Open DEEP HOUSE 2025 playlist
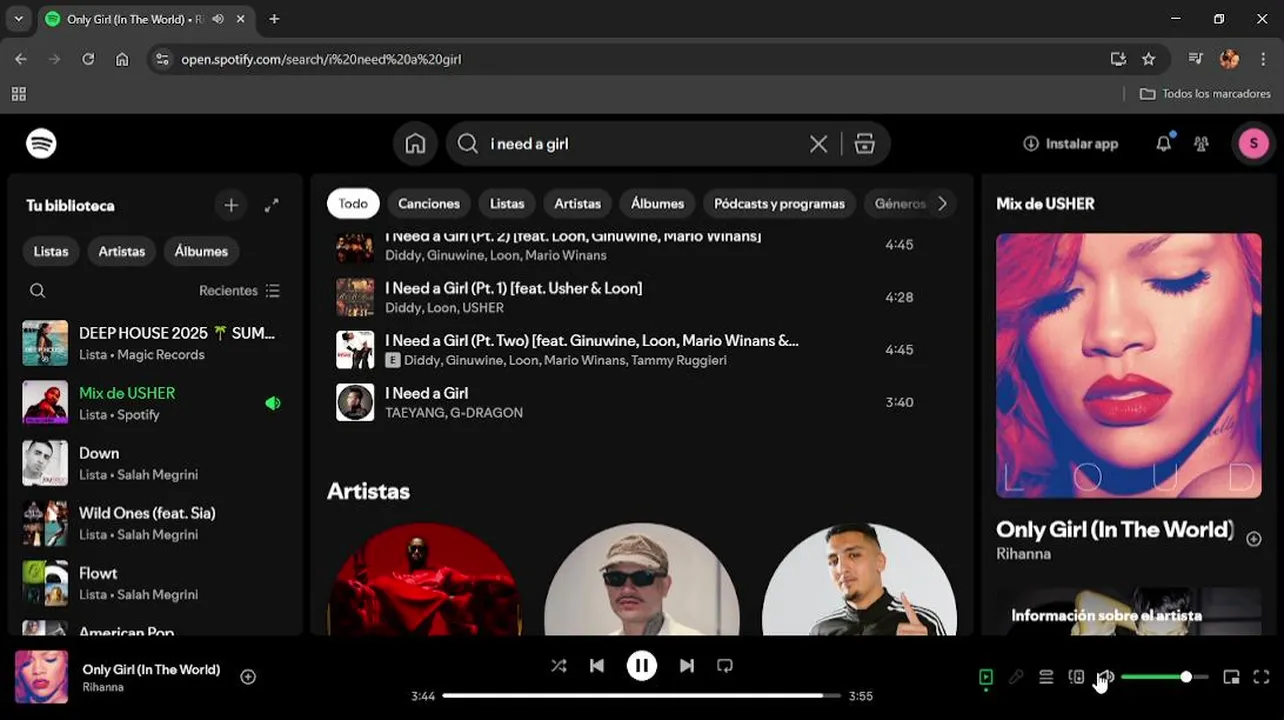Image resolution: width=1284 pixels, height=720 pixels. pos(155,343)
